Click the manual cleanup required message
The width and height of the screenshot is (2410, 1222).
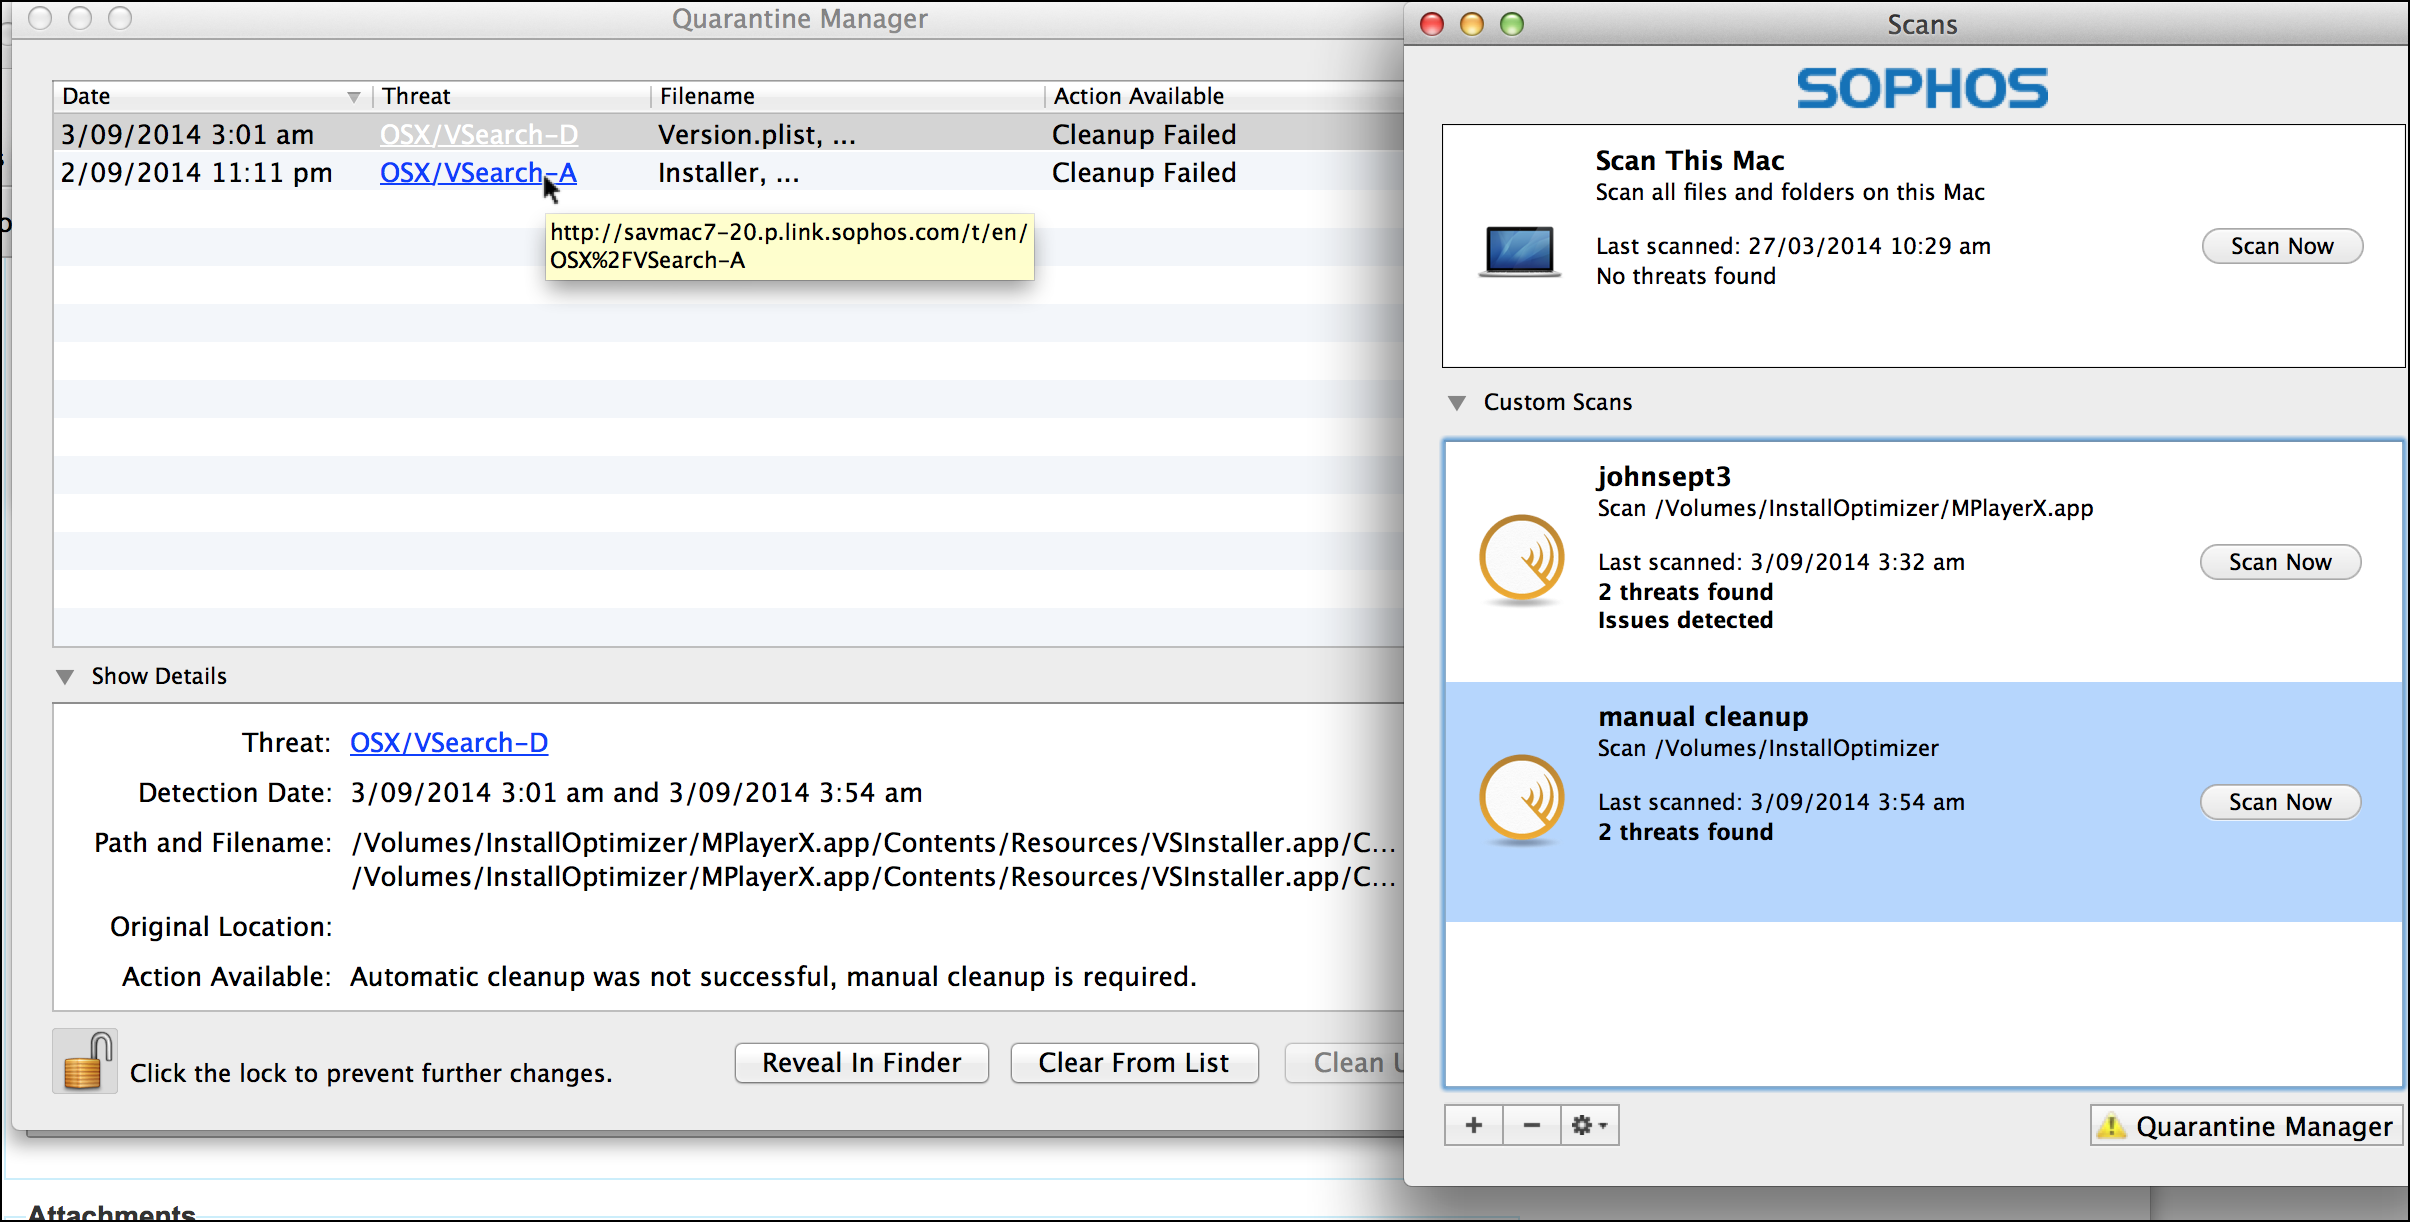(773, 977)
